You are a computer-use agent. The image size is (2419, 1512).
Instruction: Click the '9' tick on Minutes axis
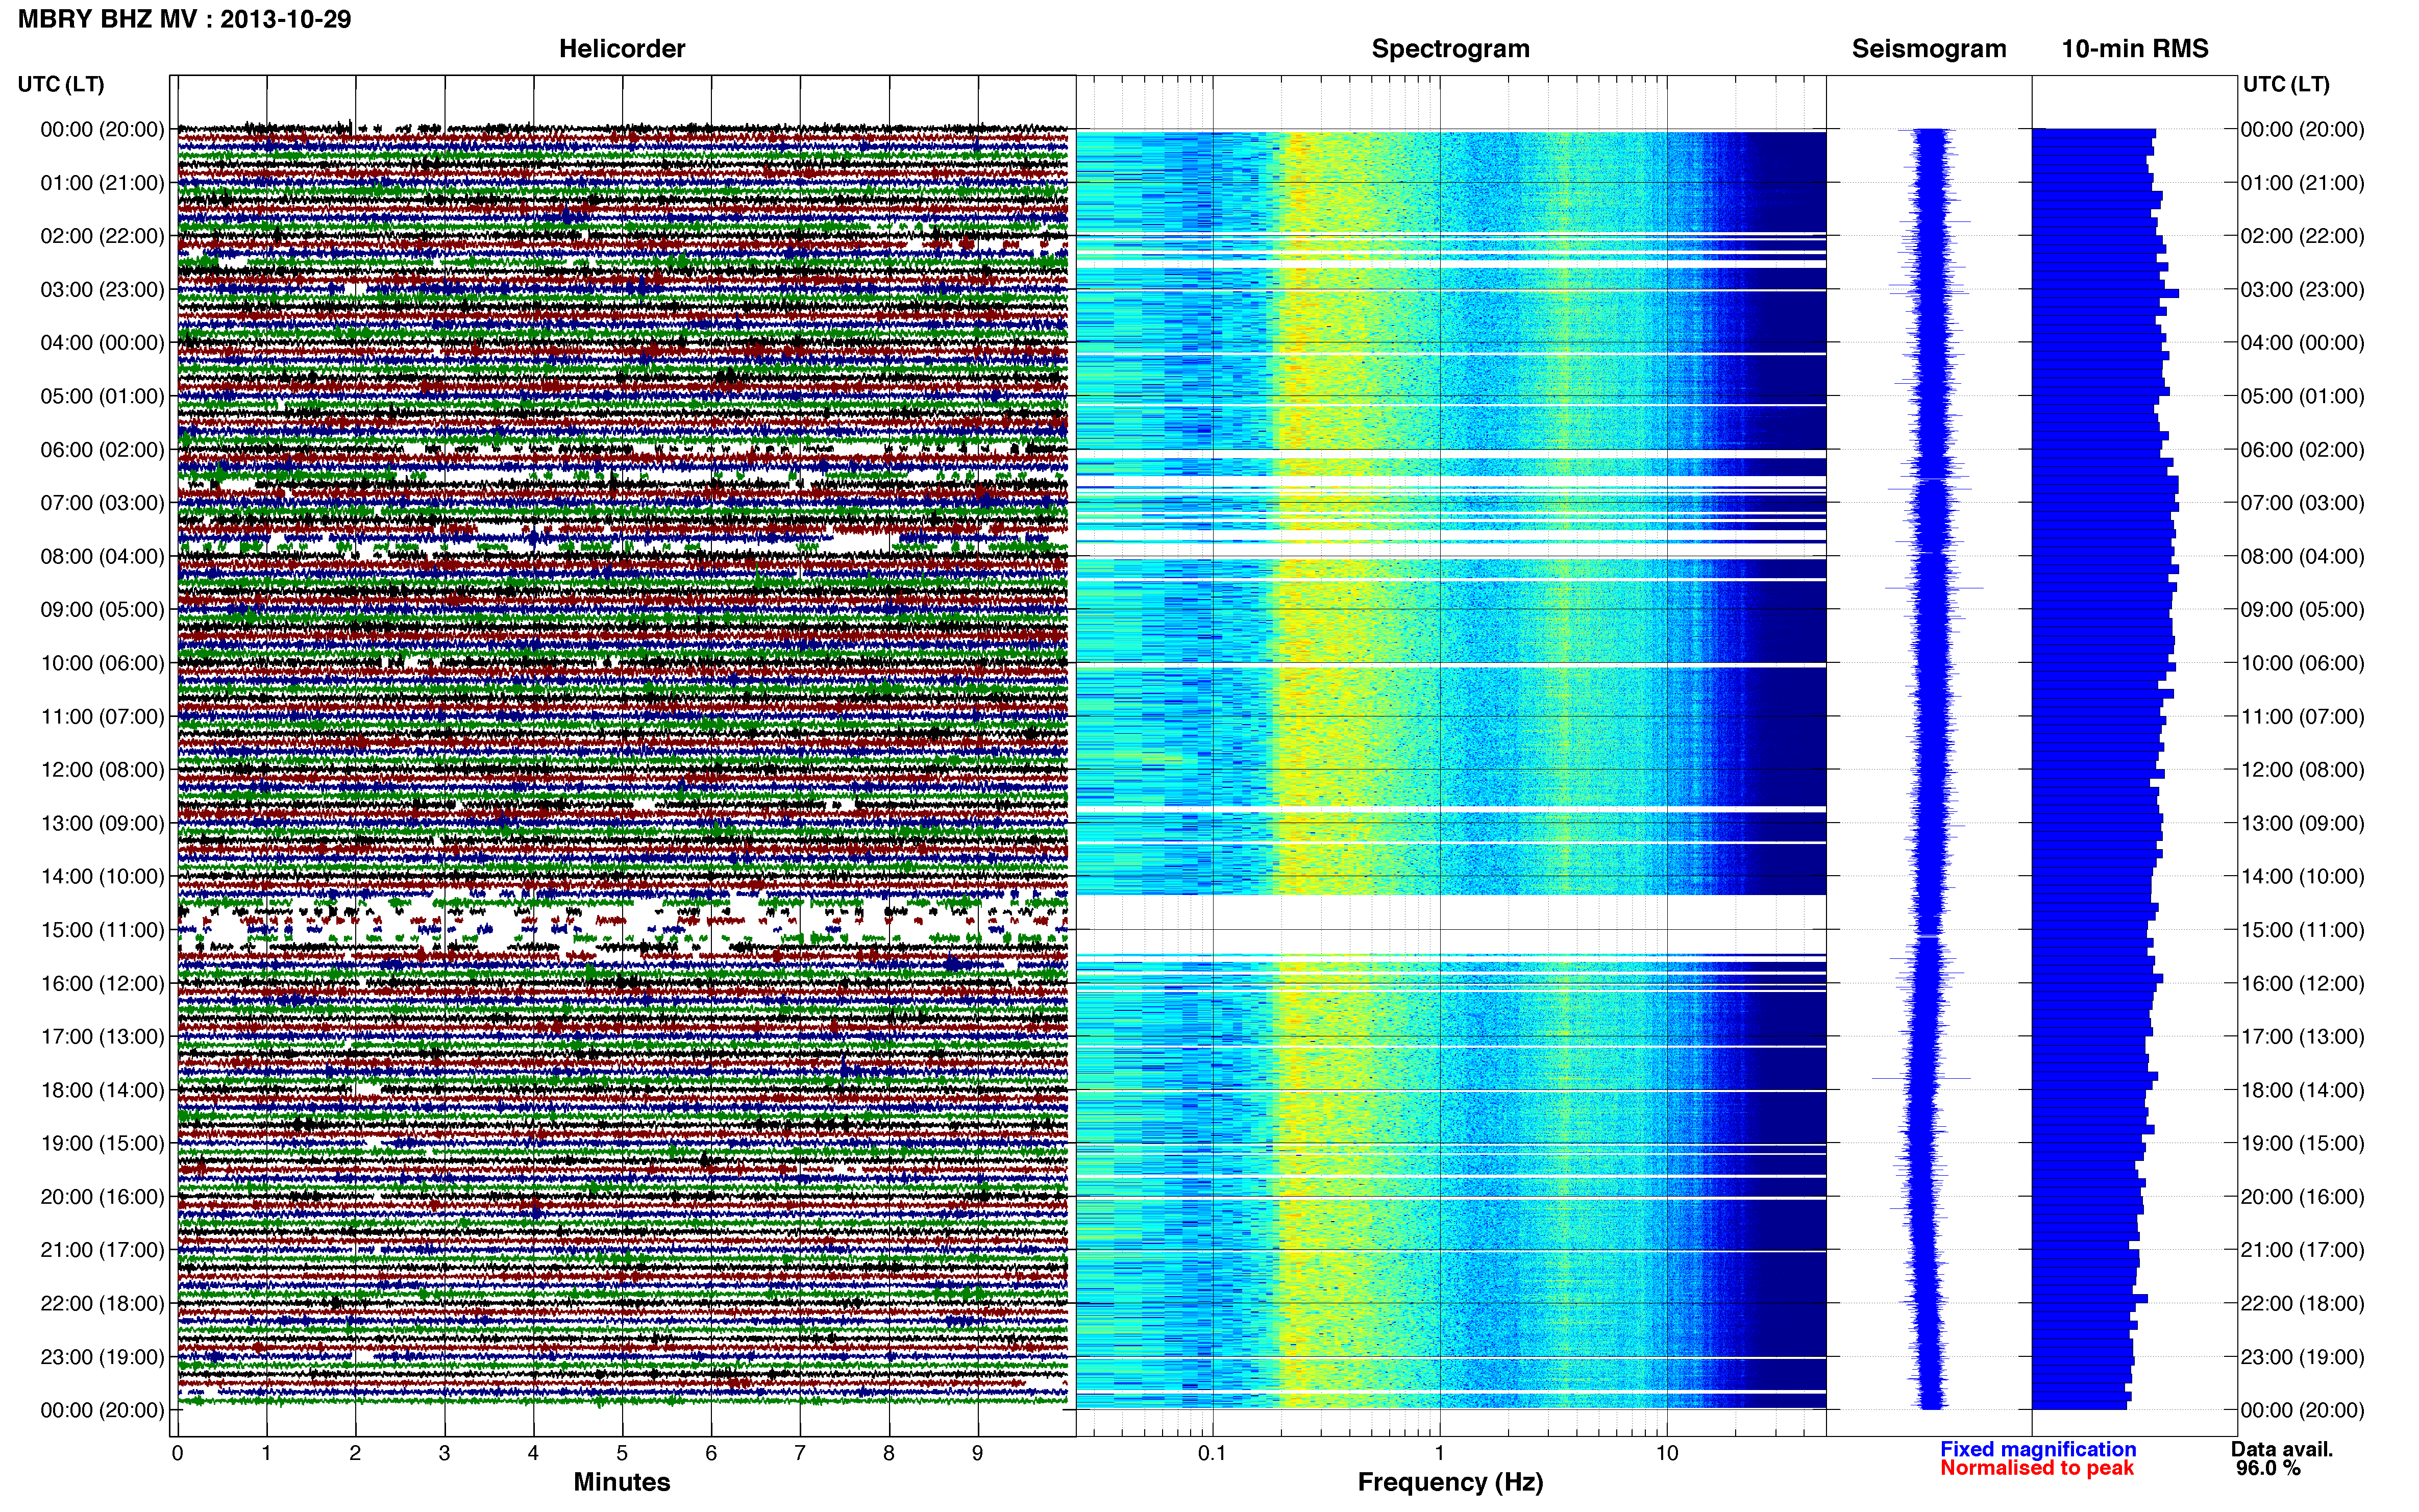click(x=978, y=1453)
